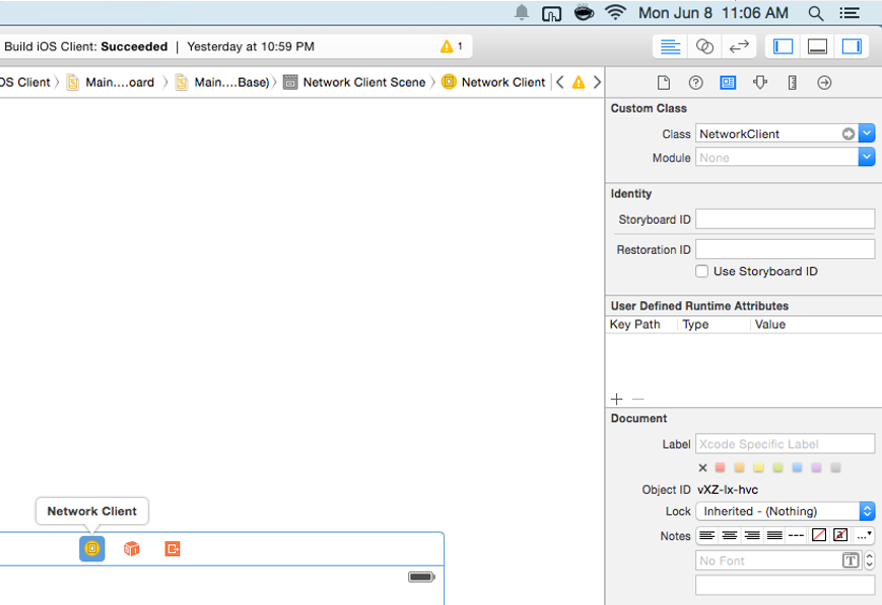
Task: Open the notes More options dropdown
Action: [x=863, y=535]
